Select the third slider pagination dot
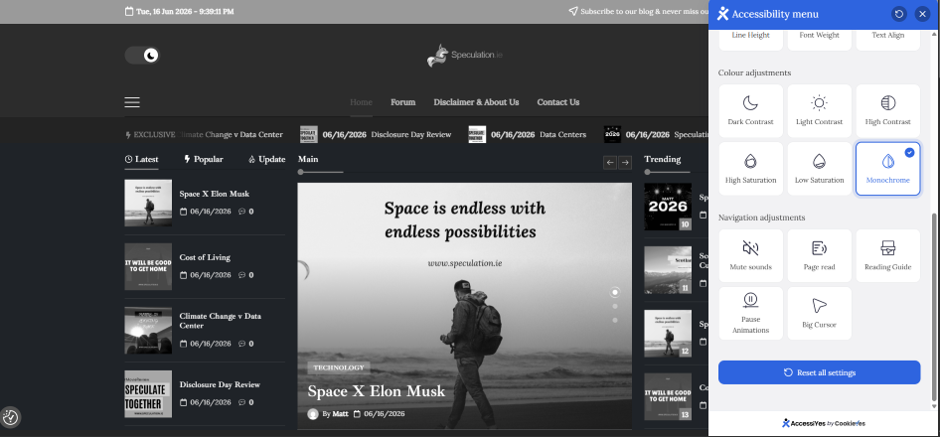The width and height of the screenshot is (940, 437). [614, 320]
